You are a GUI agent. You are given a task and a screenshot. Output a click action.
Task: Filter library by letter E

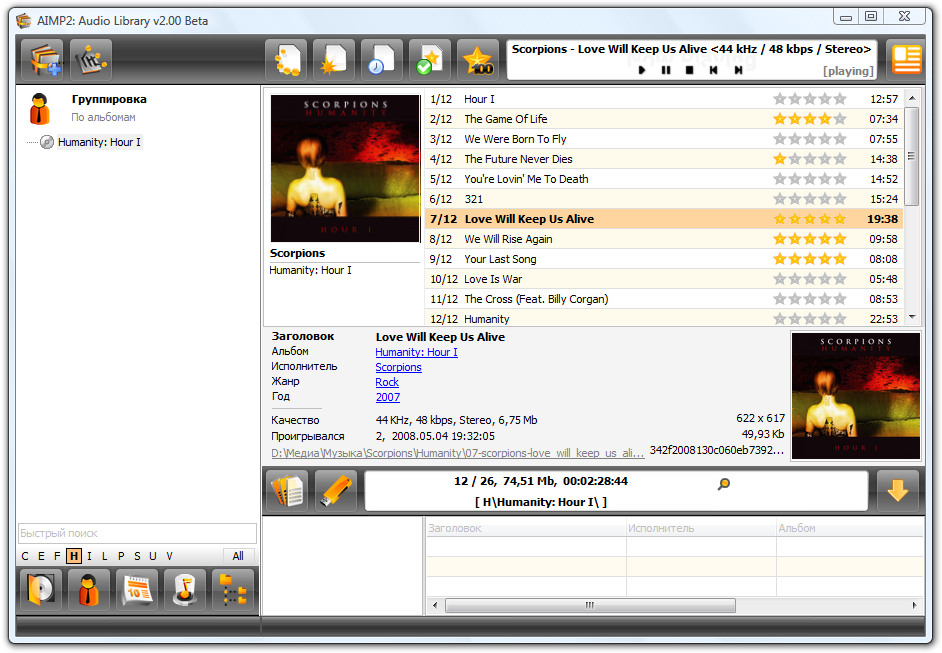[41, 556]
